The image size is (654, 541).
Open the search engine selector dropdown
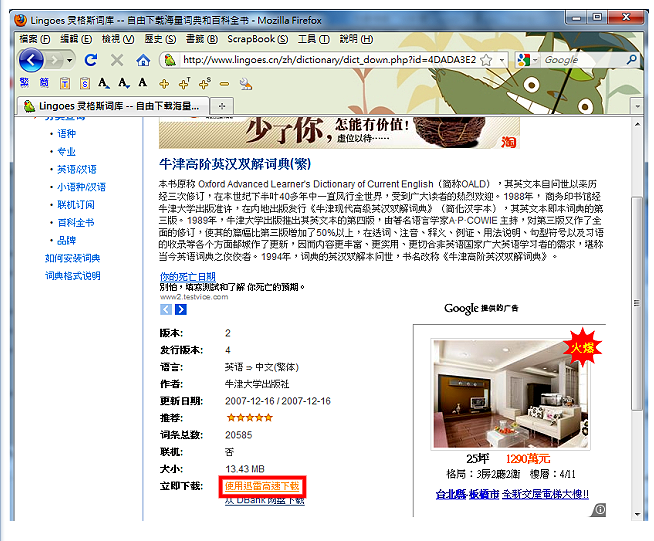pos(527,60)
